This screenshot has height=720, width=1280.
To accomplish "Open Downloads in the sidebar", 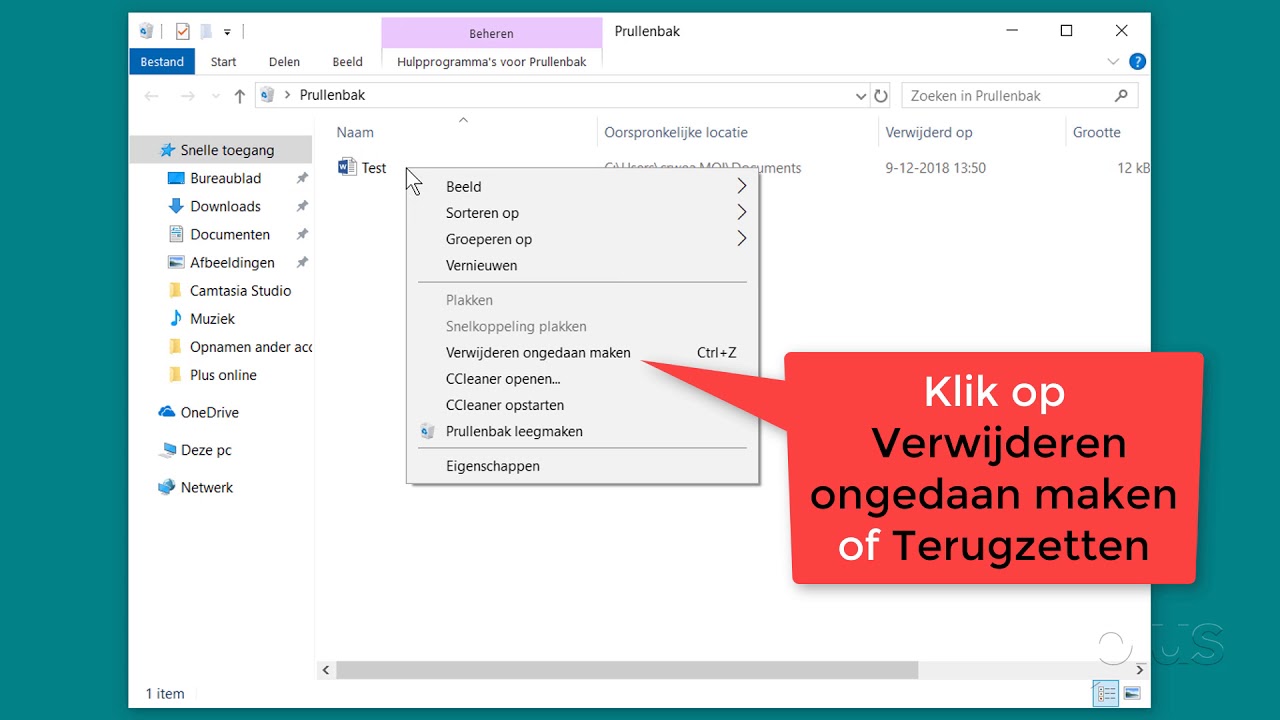I will pos(215,206).
